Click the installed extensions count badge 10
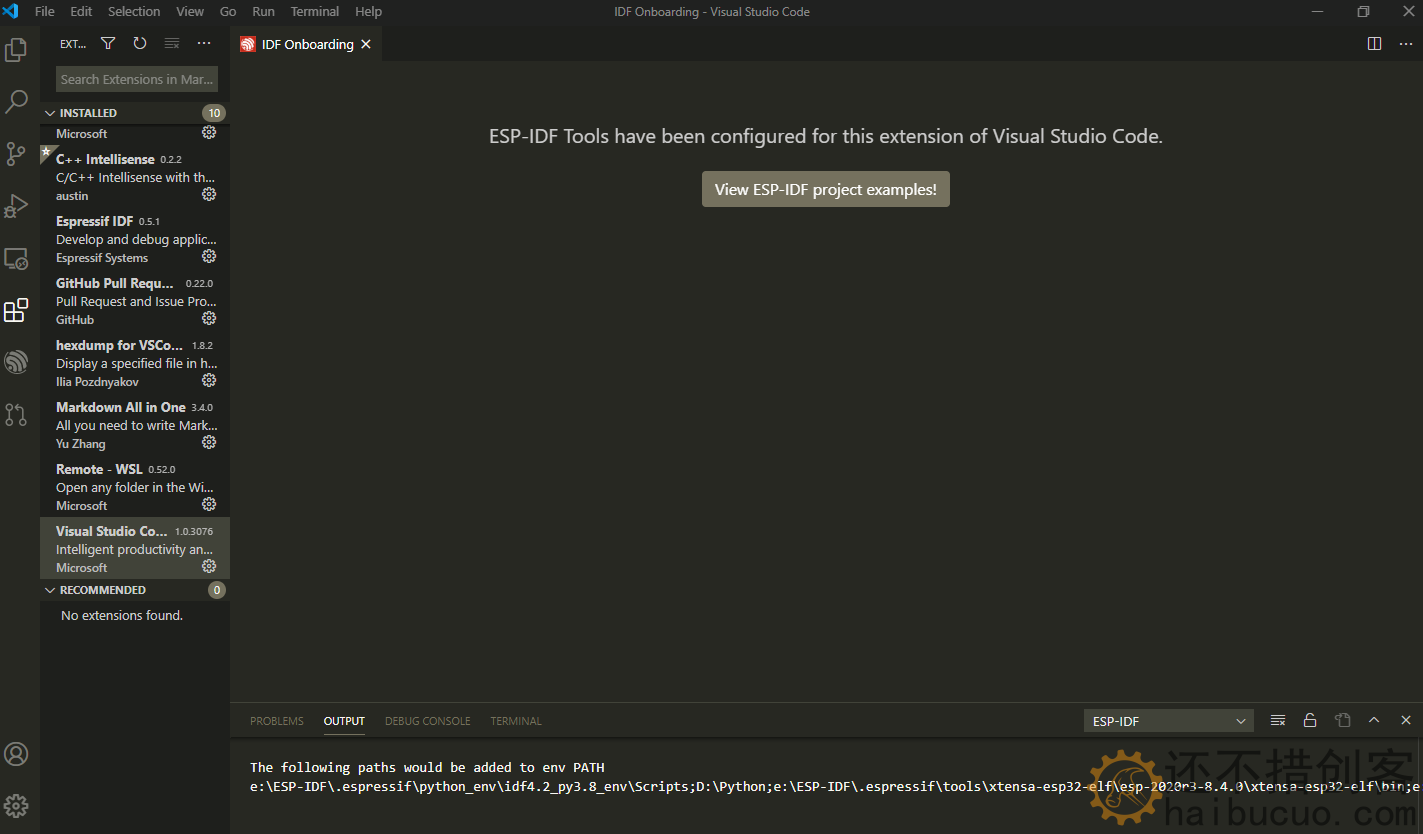Screen dimensions: 1423x834 click(214, 113)
